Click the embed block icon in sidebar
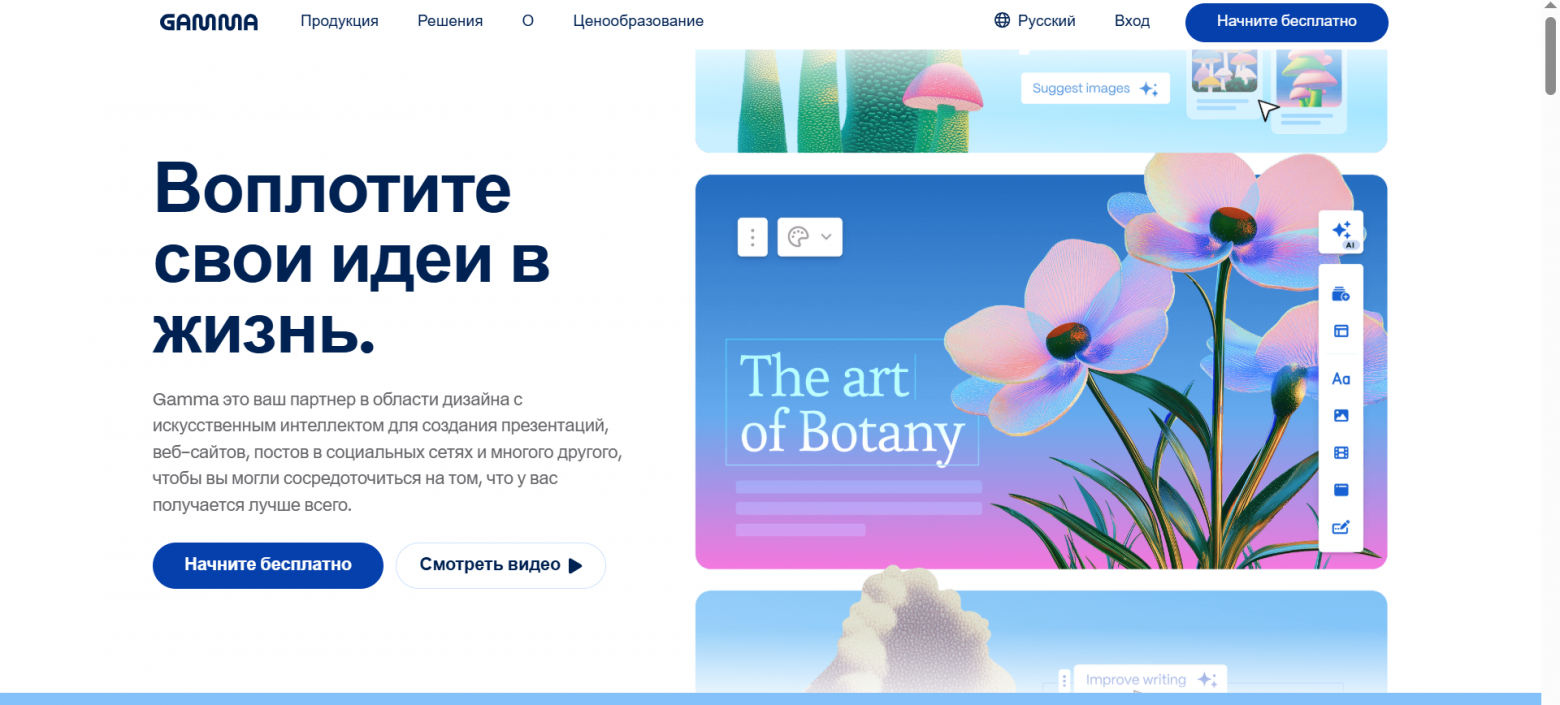 tap(1341, 490)
